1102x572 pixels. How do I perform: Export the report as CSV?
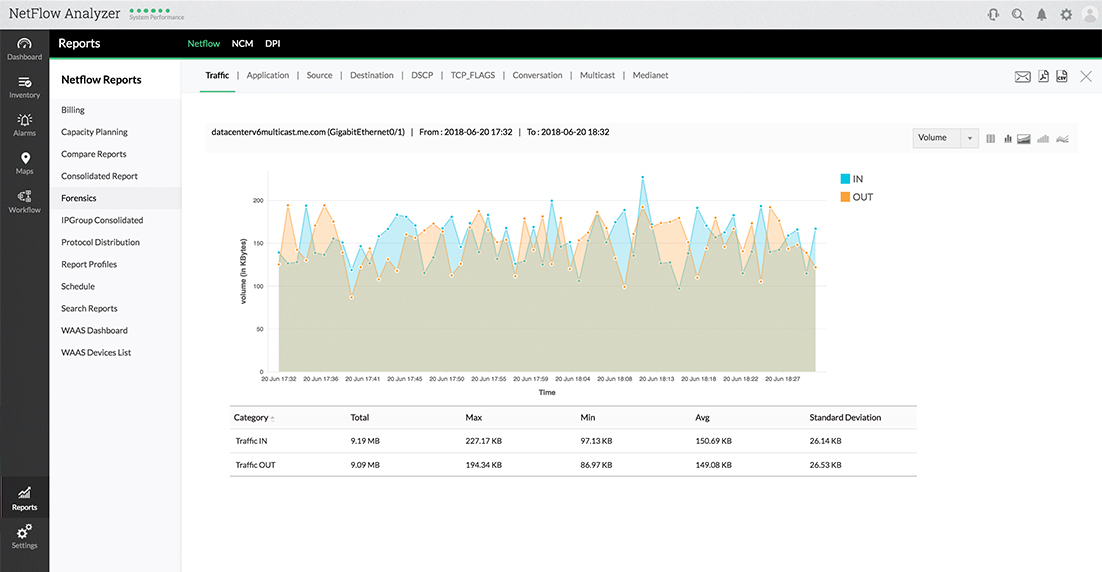1062,77
